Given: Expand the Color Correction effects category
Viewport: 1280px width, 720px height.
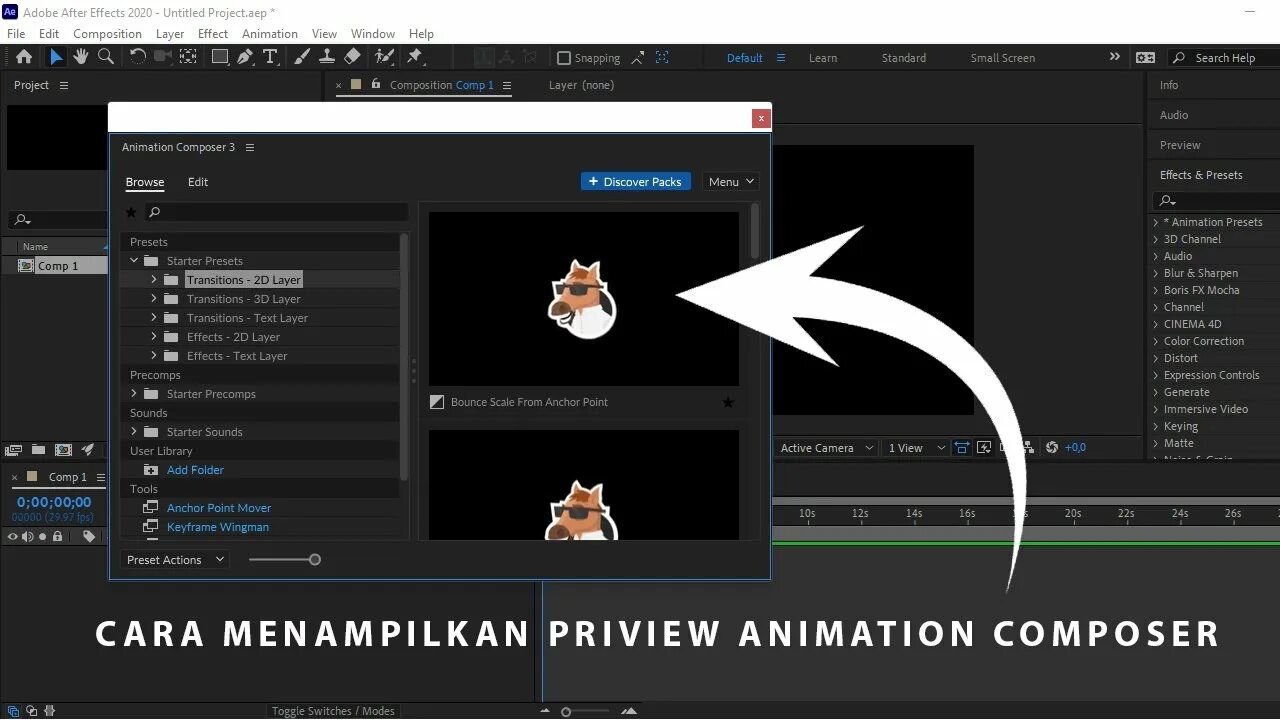Looking at the screenshot, I should pyautogui.click(x=1156, y=341).
